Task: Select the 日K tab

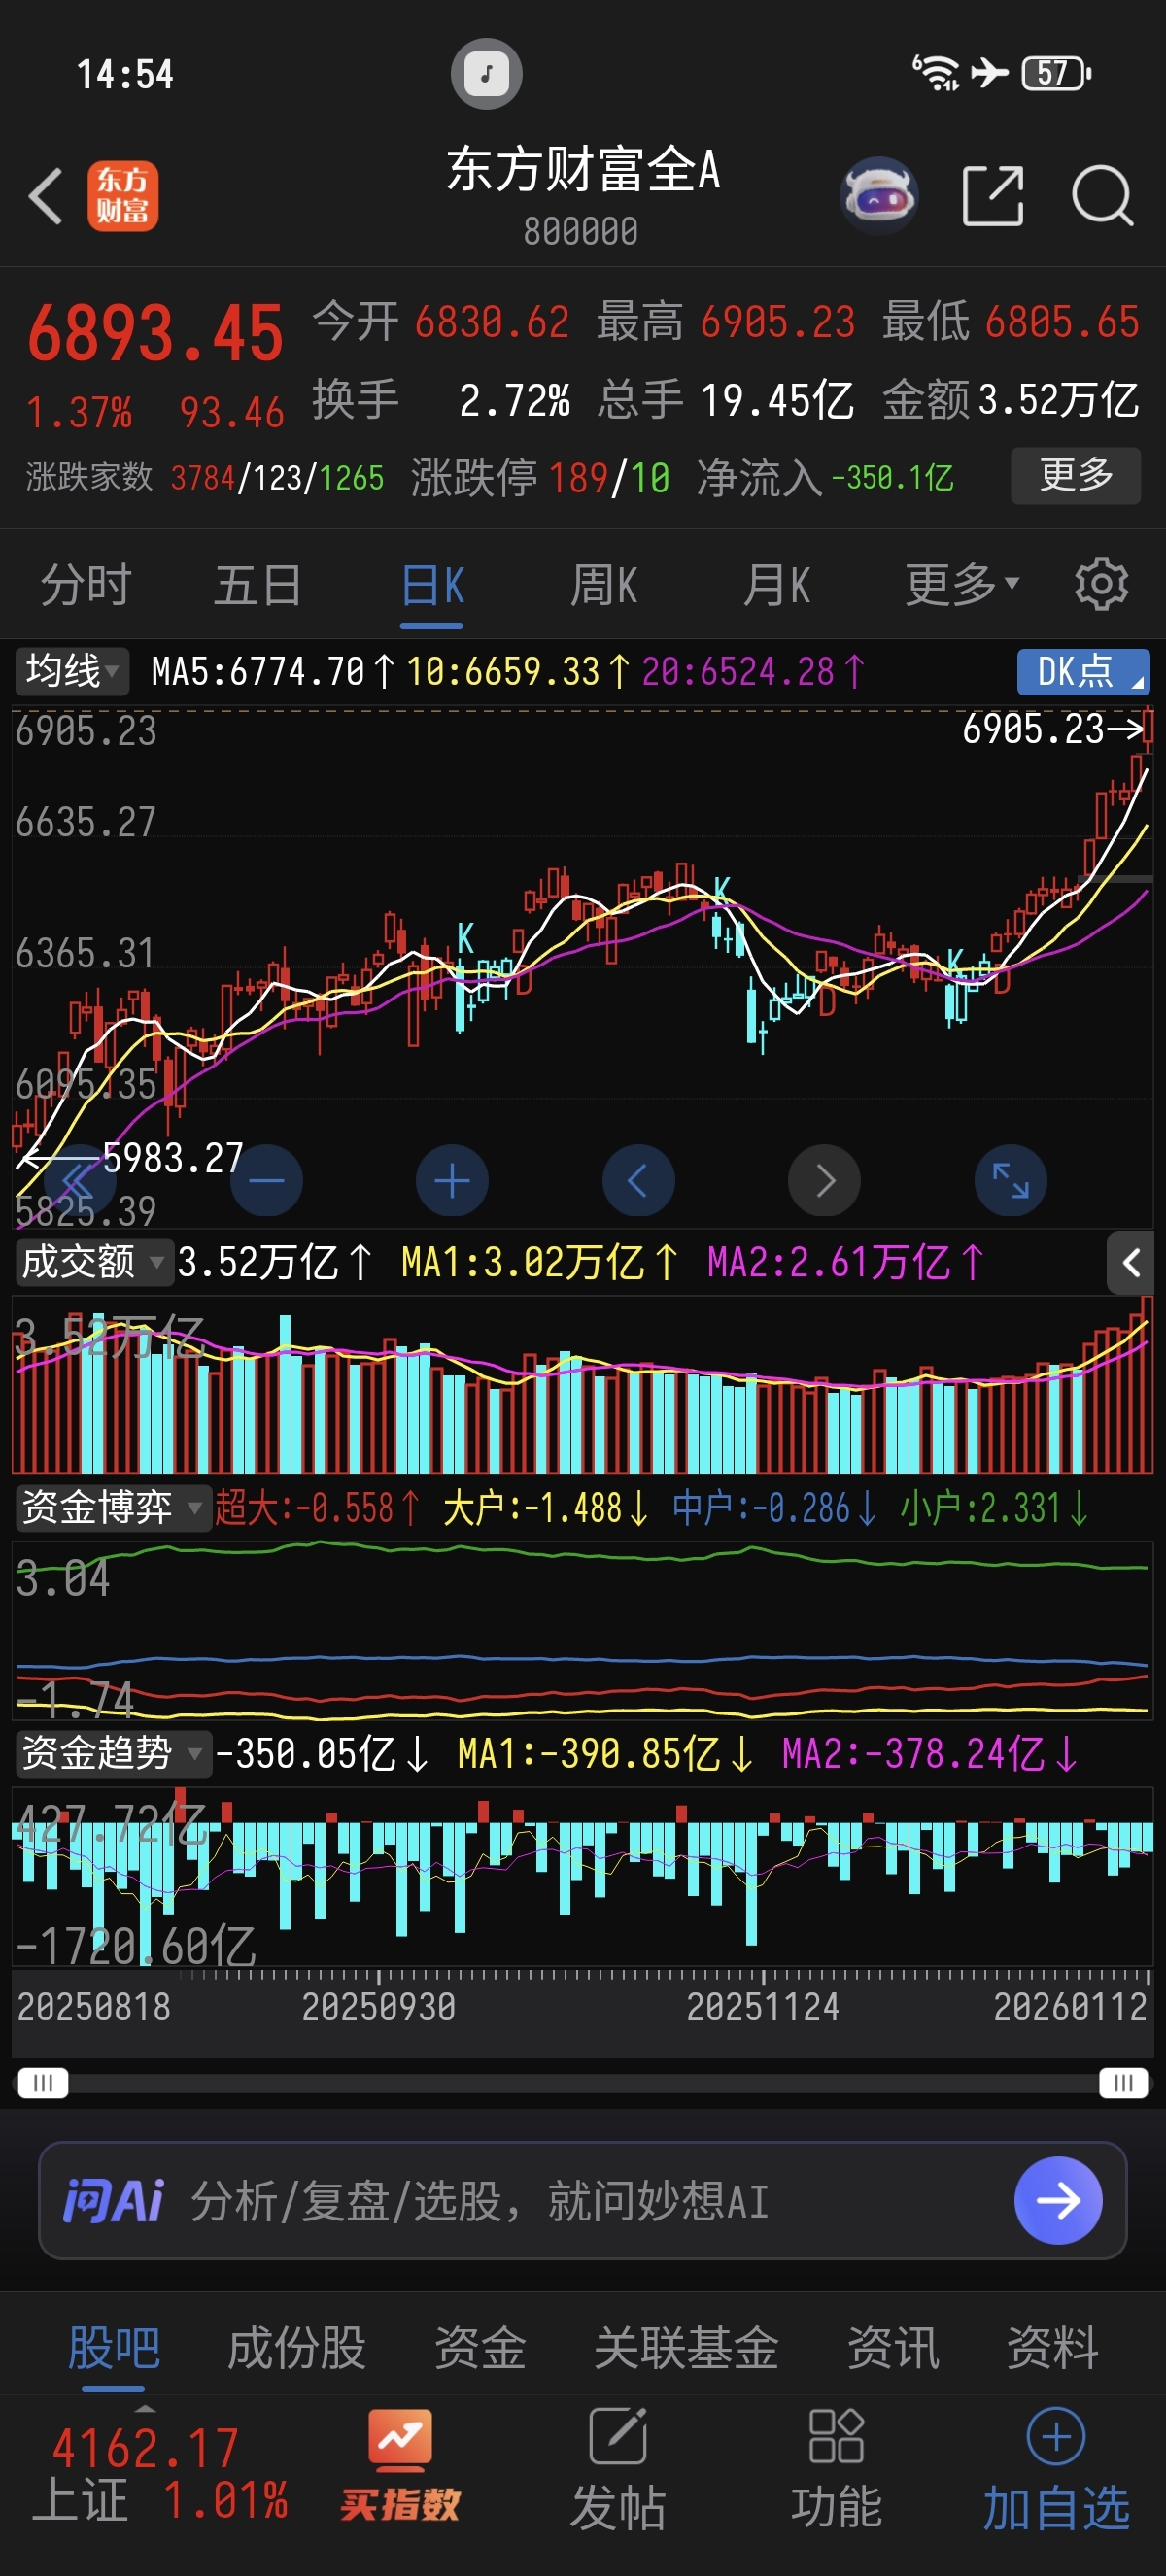Action: (x=432, y=586)
